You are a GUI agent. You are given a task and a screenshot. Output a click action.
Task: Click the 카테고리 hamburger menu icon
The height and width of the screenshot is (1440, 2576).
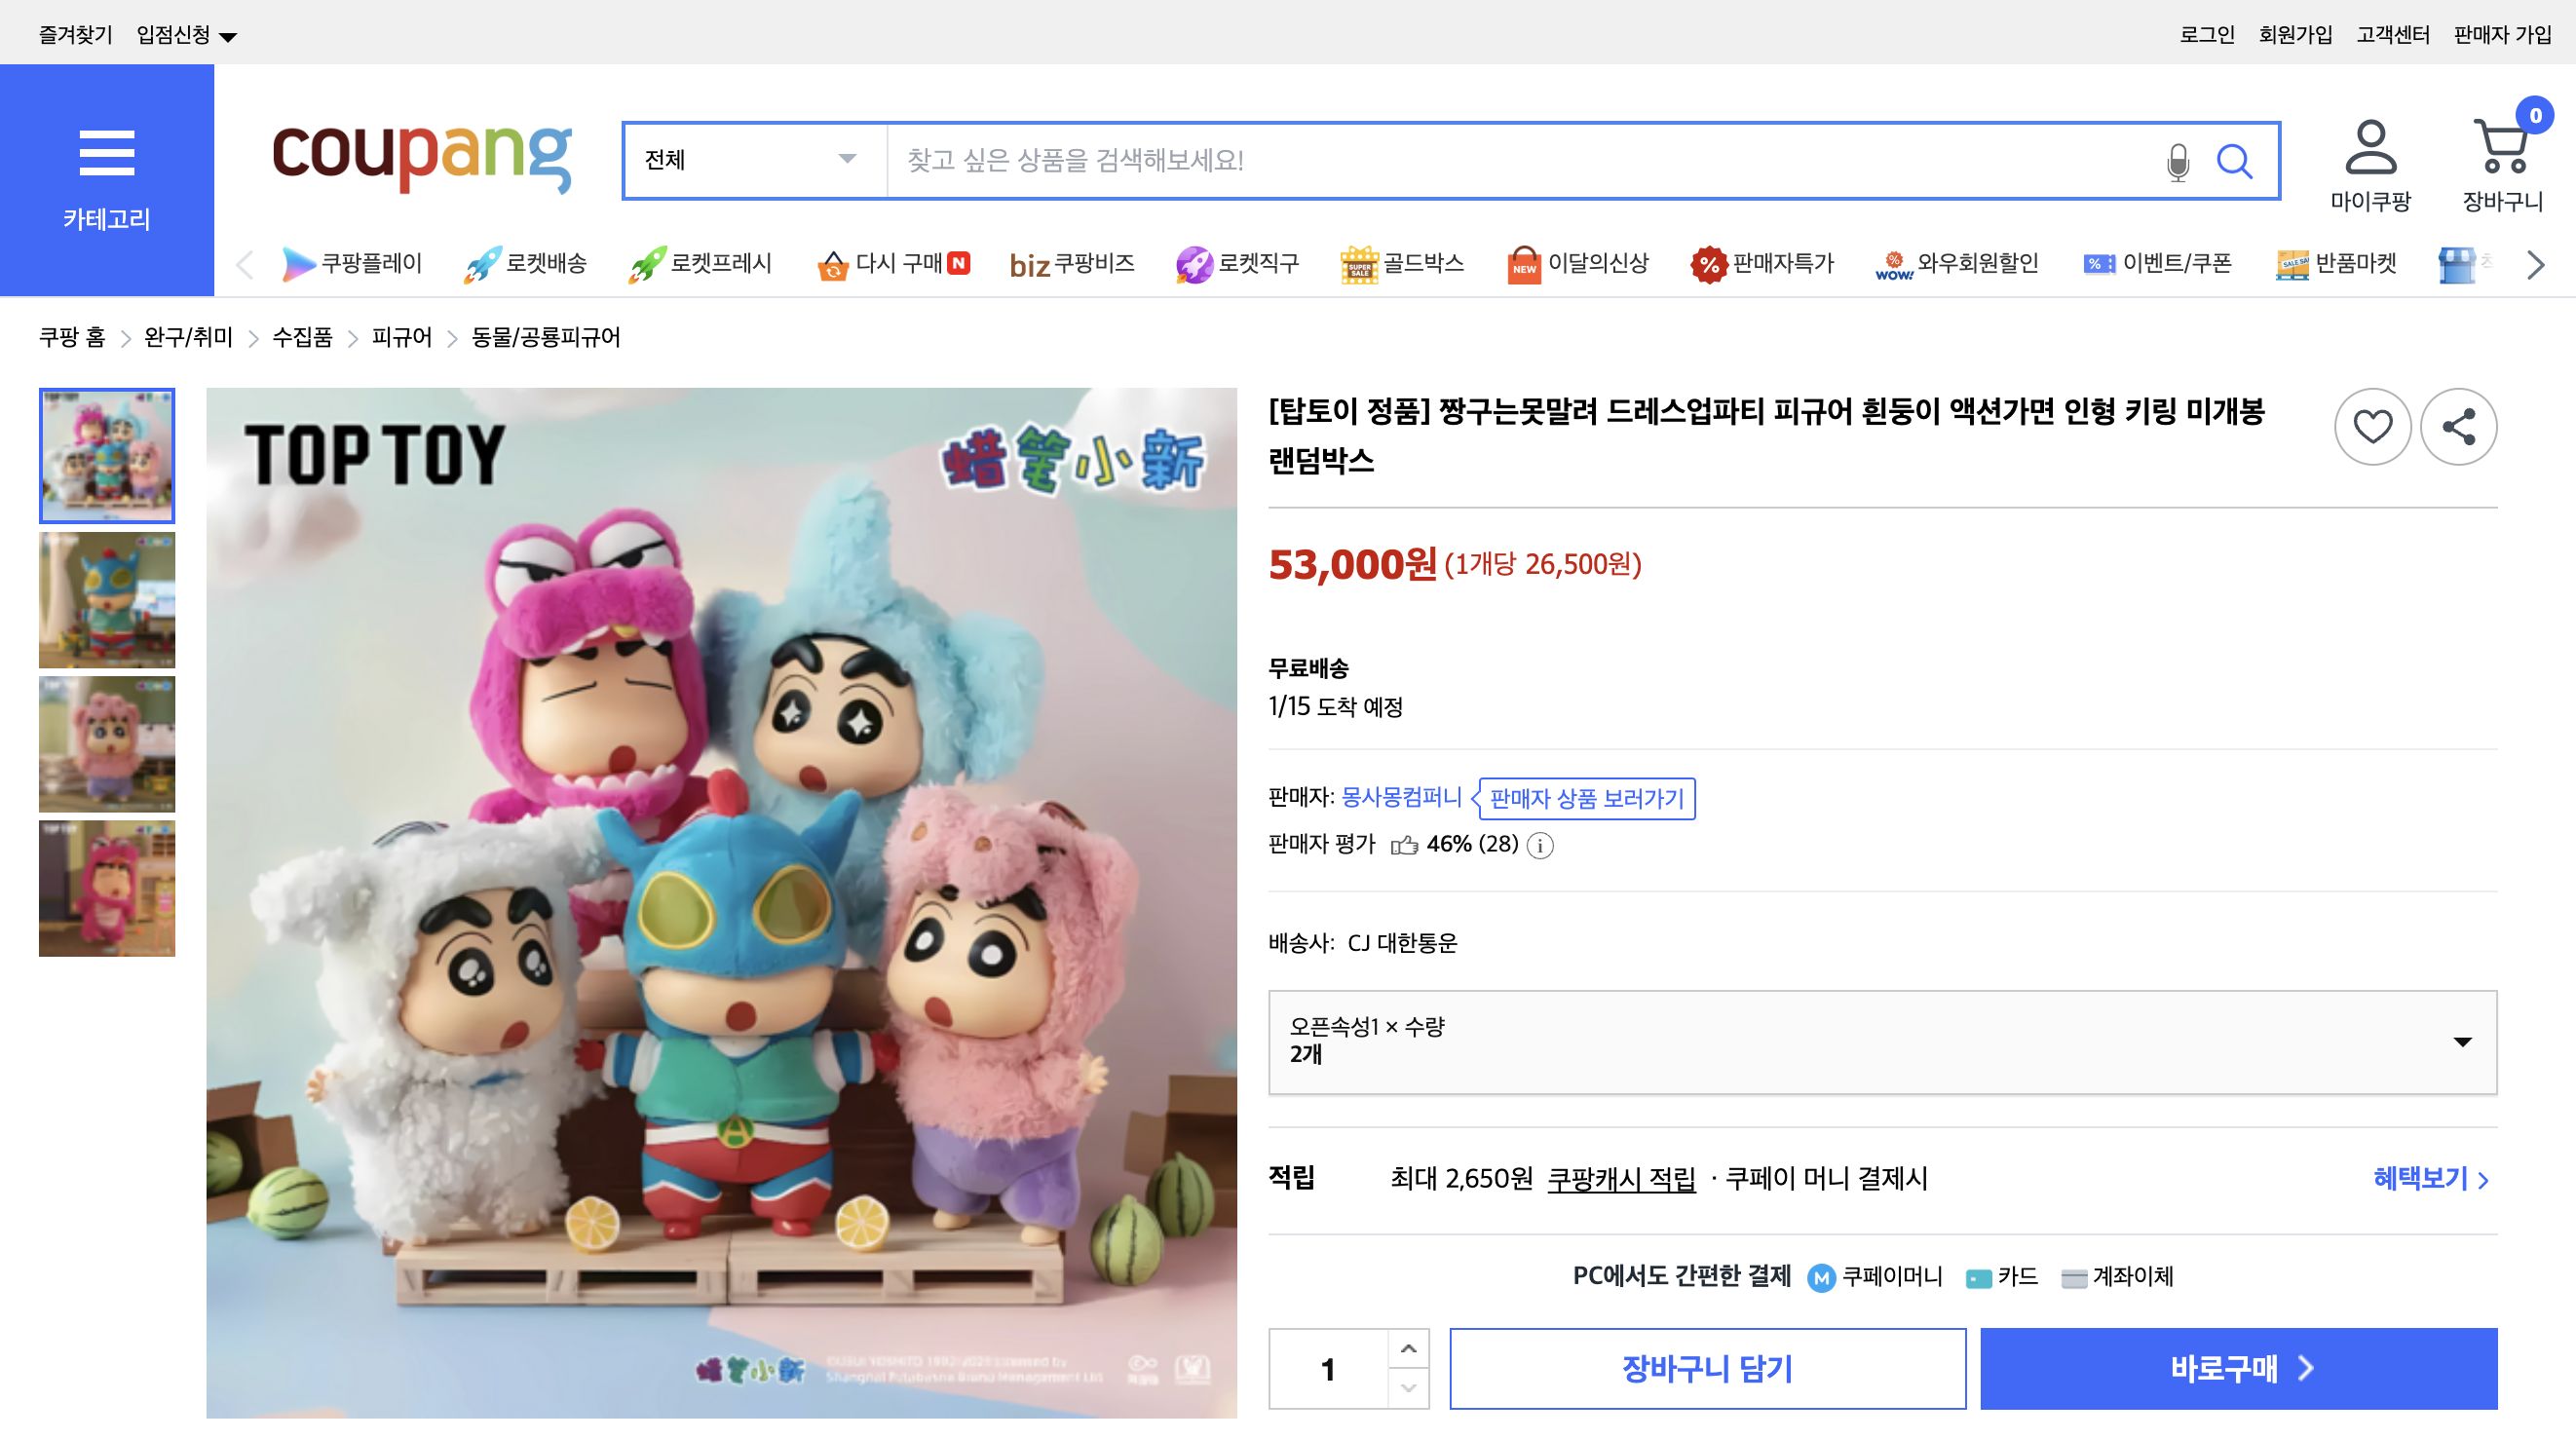tap(108, 152)
